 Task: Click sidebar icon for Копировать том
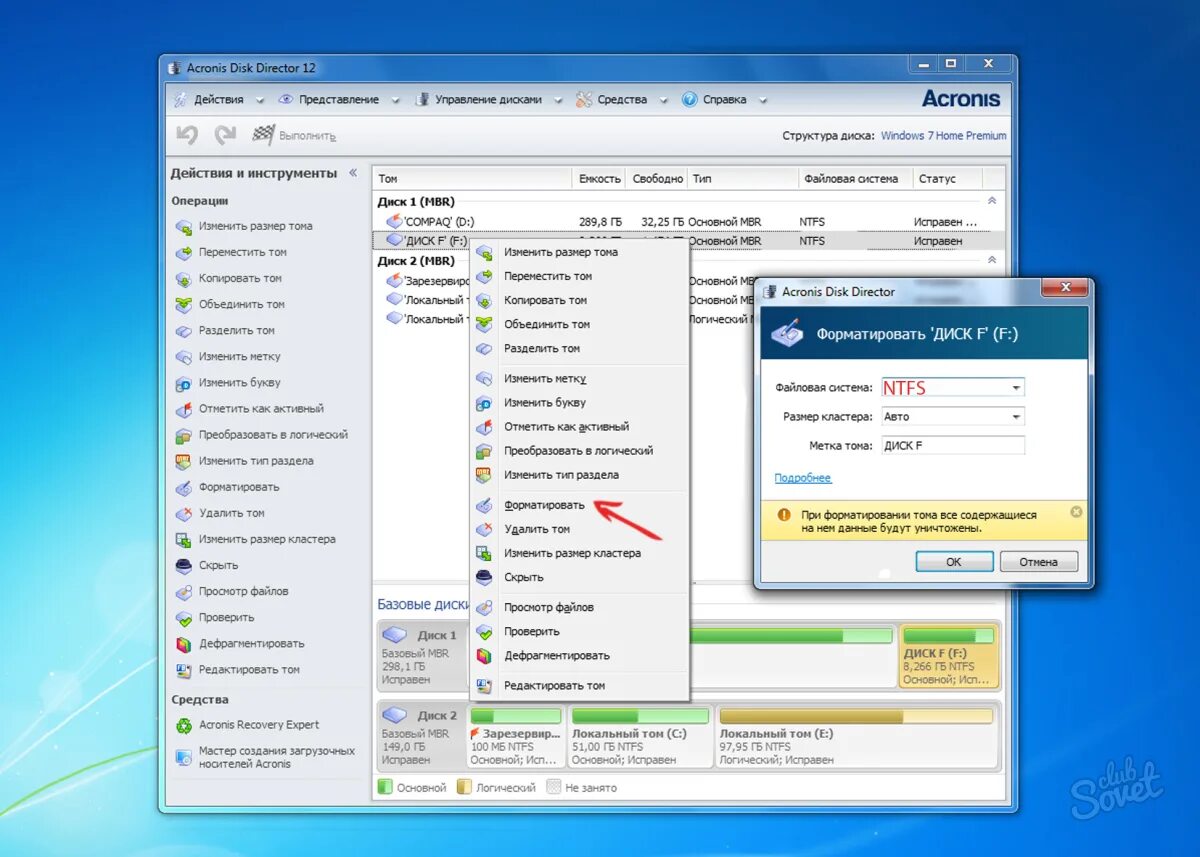[183, 279]
